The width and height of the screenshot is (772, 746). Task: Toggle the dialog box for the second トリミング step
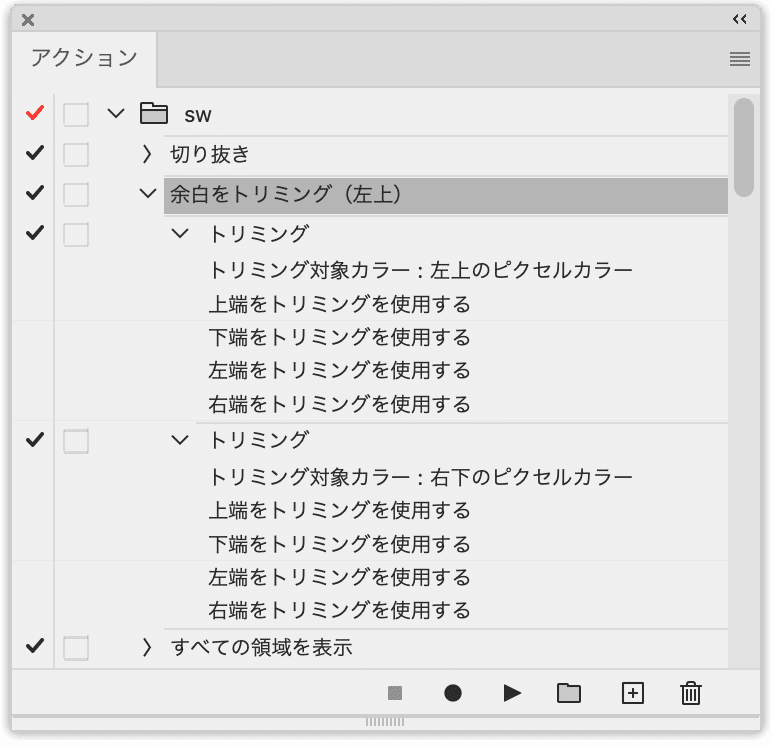(x=76, y=441)
